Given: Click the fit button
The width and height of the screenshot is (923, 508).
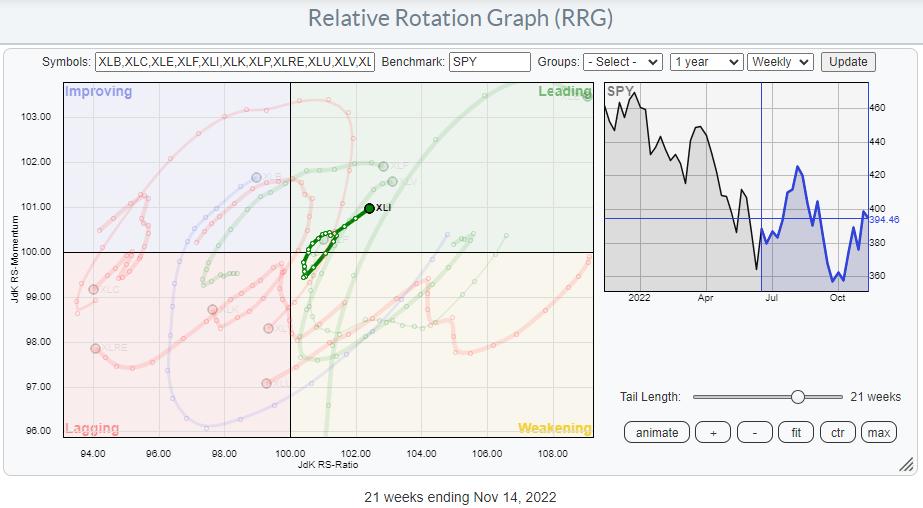Looking at the screenshot, I should (x=796, y=432).
